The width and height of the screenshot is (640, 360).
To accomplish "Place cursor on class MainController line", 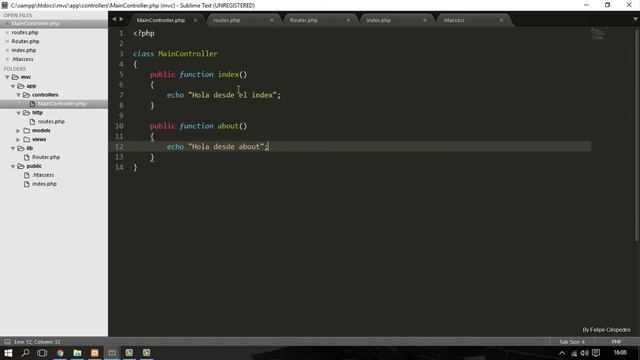I will point(175,54).
